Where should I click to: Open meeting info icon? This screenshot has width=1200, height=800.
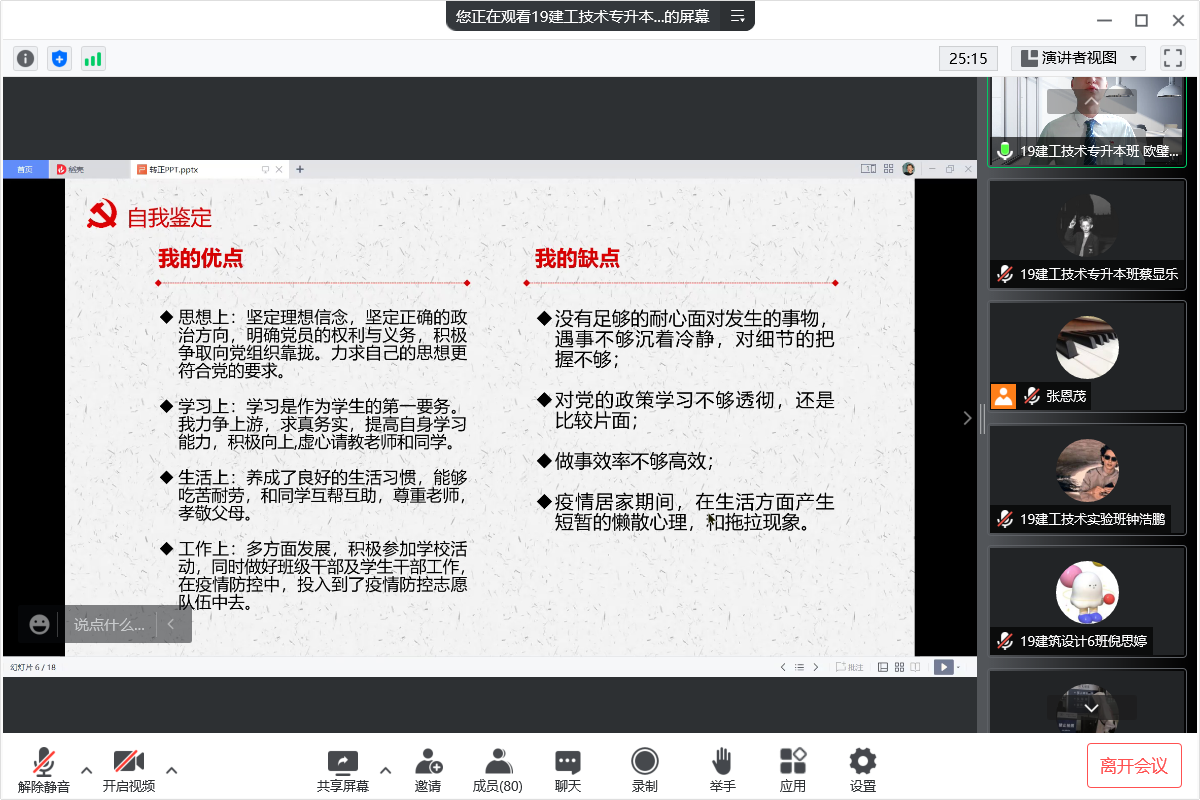tap(25, 59)
